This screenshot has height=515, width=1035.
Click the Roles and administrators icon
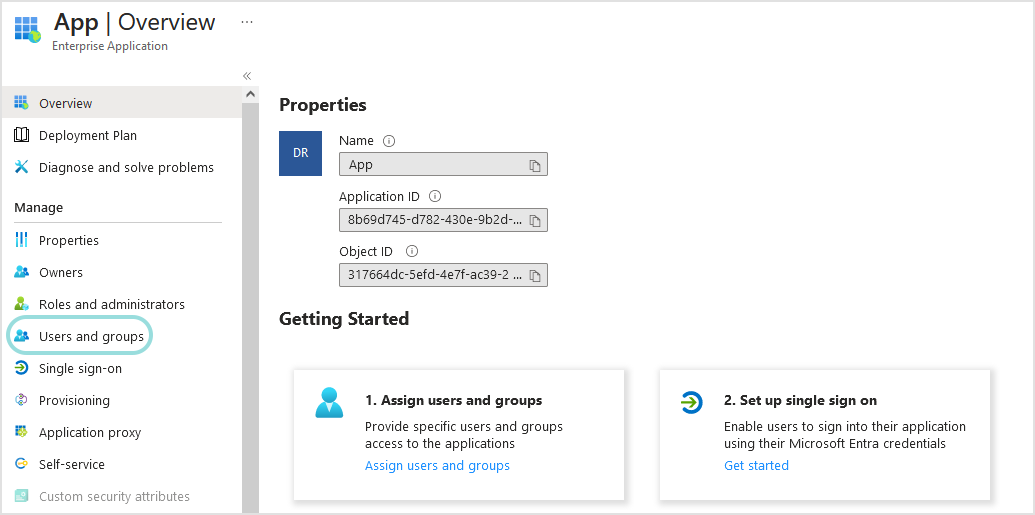click(21, 304)
